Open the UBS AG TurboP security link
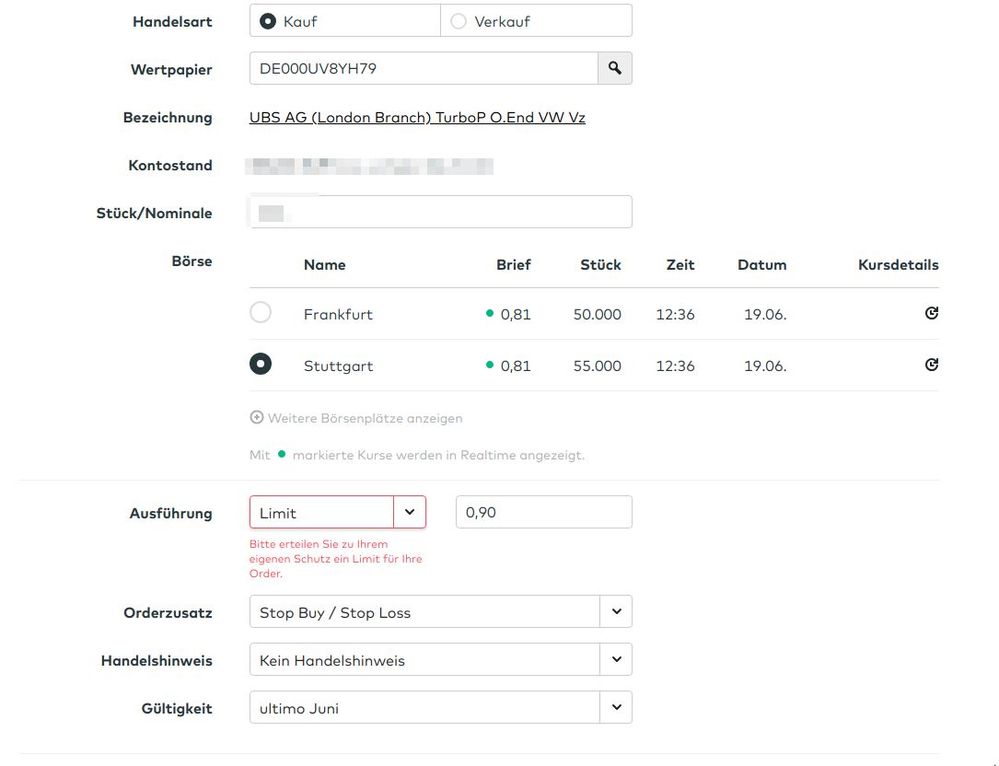Screen dimensions: 999x766 (x=417, y=117)
